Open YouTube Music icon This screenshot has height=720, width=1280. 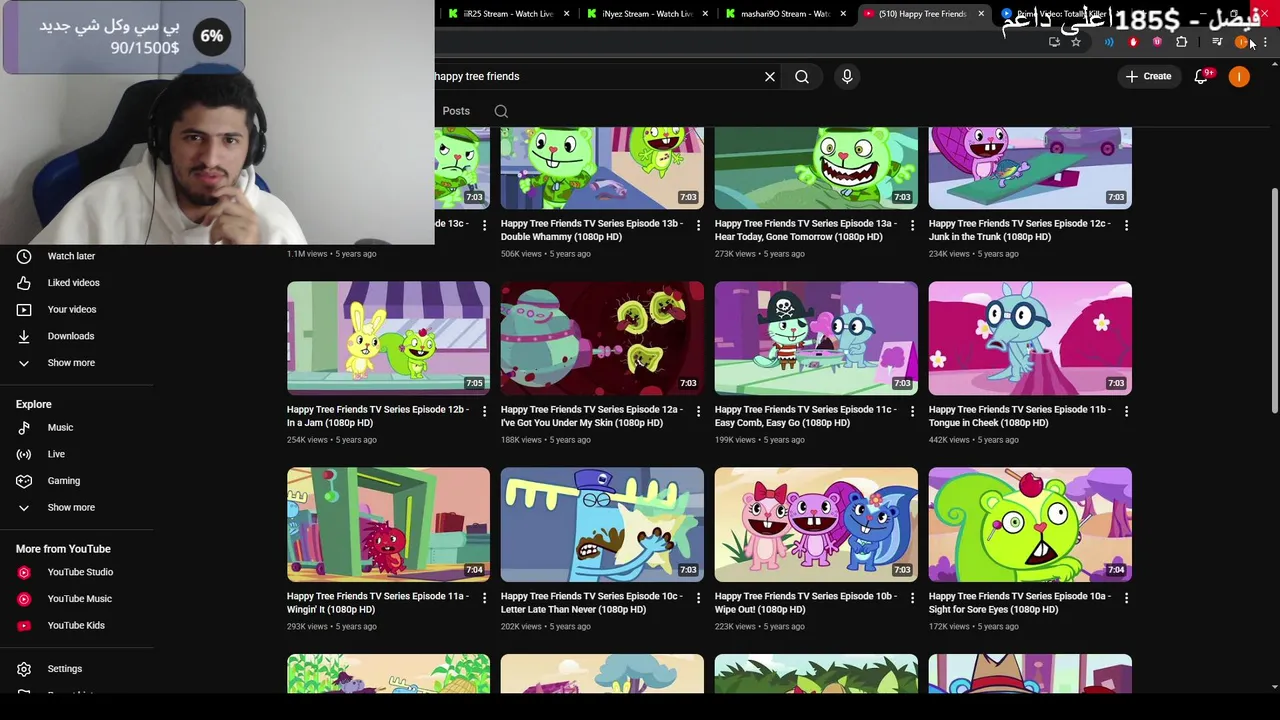(24, 599)
